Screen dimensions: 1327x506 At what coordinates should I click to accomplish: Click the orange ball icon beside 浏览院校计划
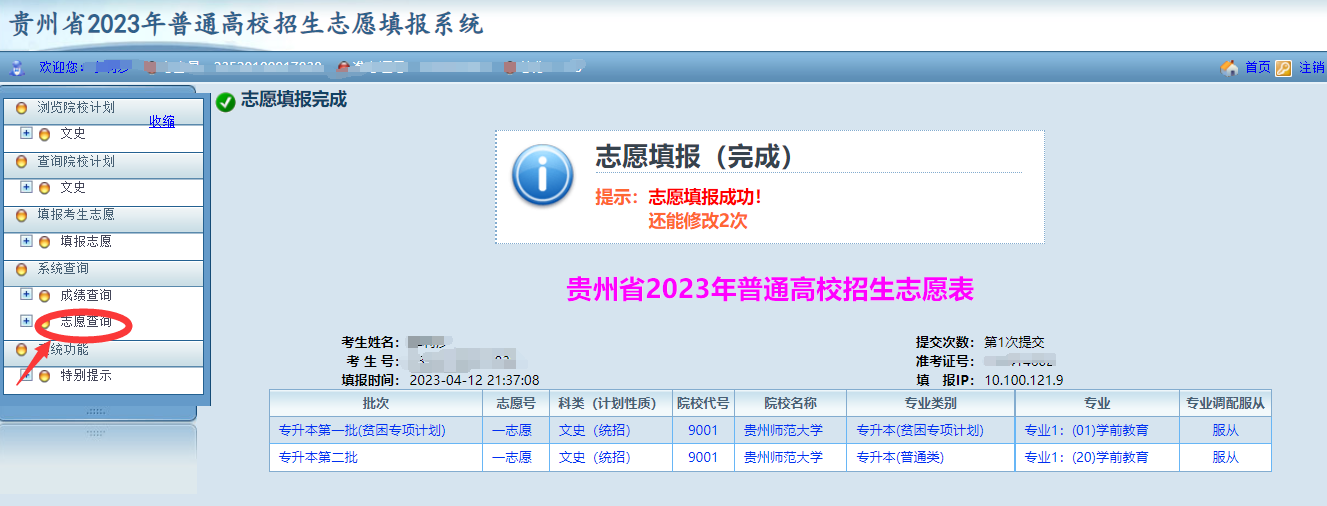[x=21, y=108]
